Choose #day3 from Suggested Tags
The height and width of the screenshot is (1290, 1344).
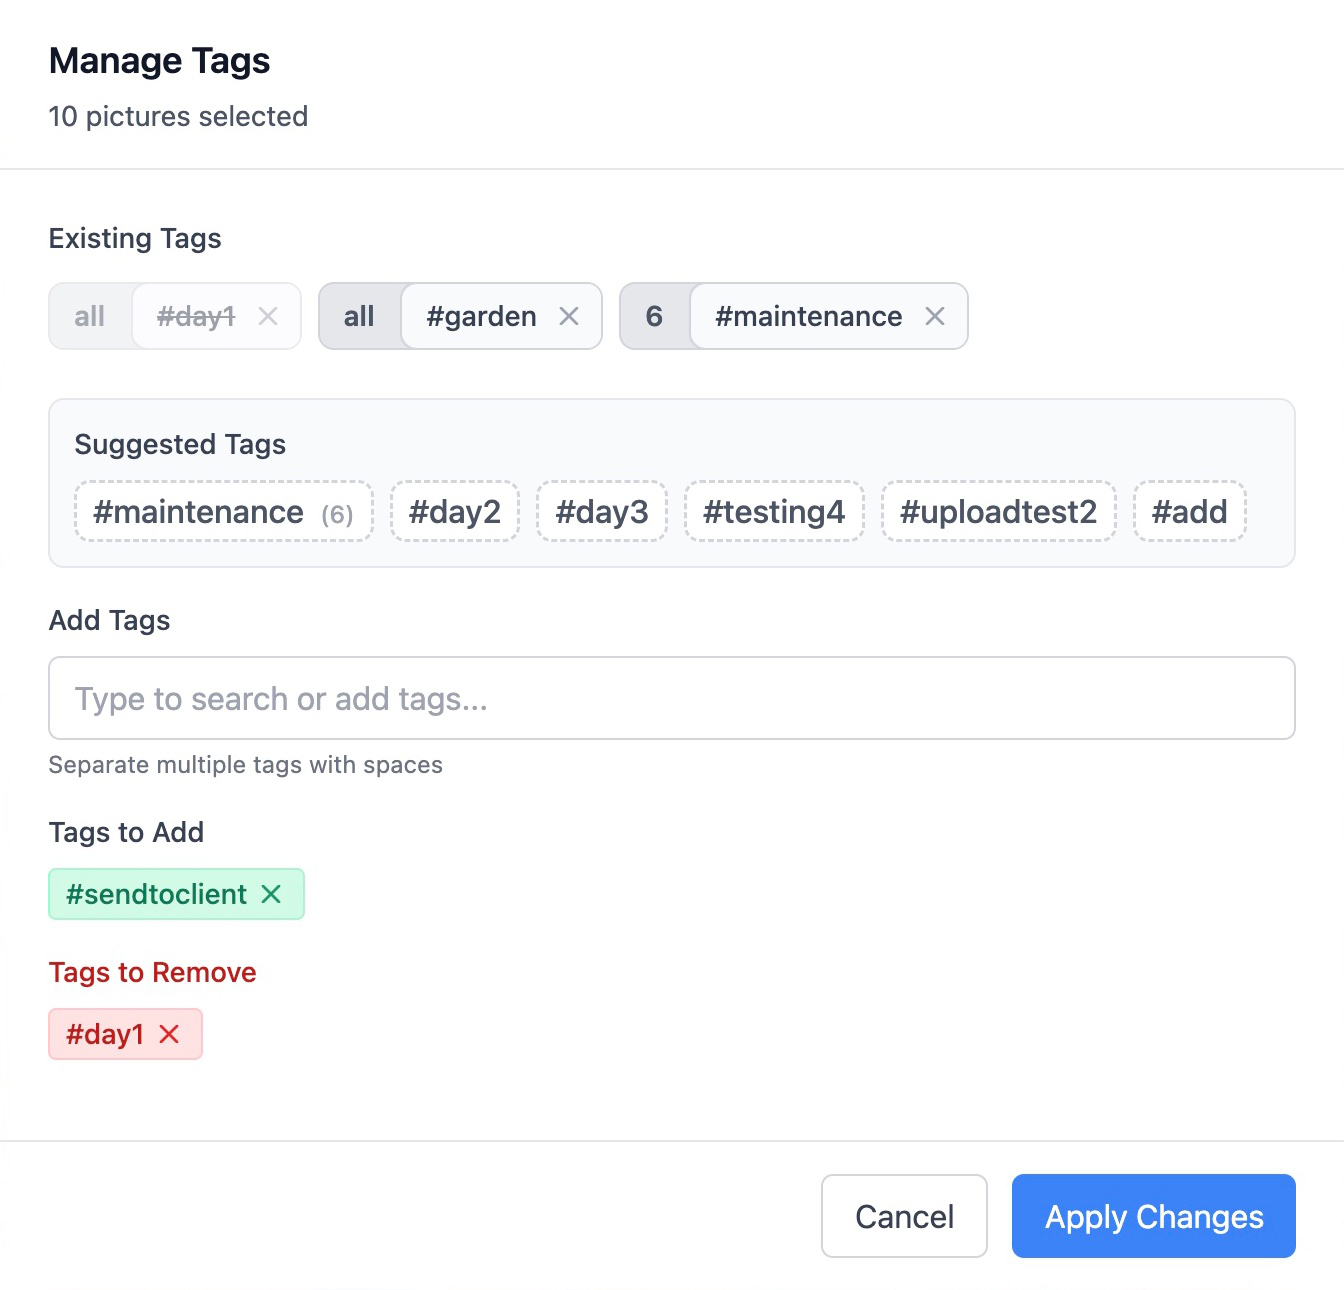coord(601,511)
